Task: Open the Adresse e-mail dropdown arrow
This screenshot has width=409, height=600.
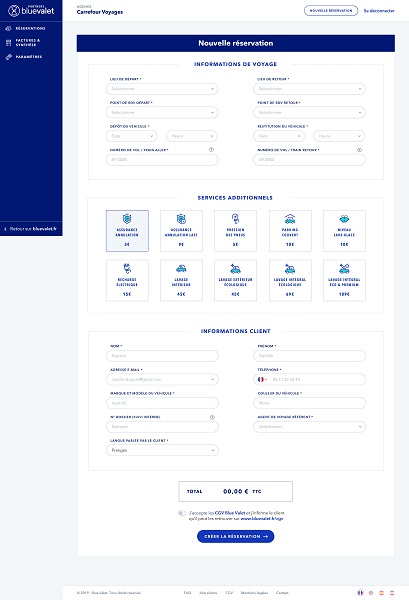Action: (213, 380)
